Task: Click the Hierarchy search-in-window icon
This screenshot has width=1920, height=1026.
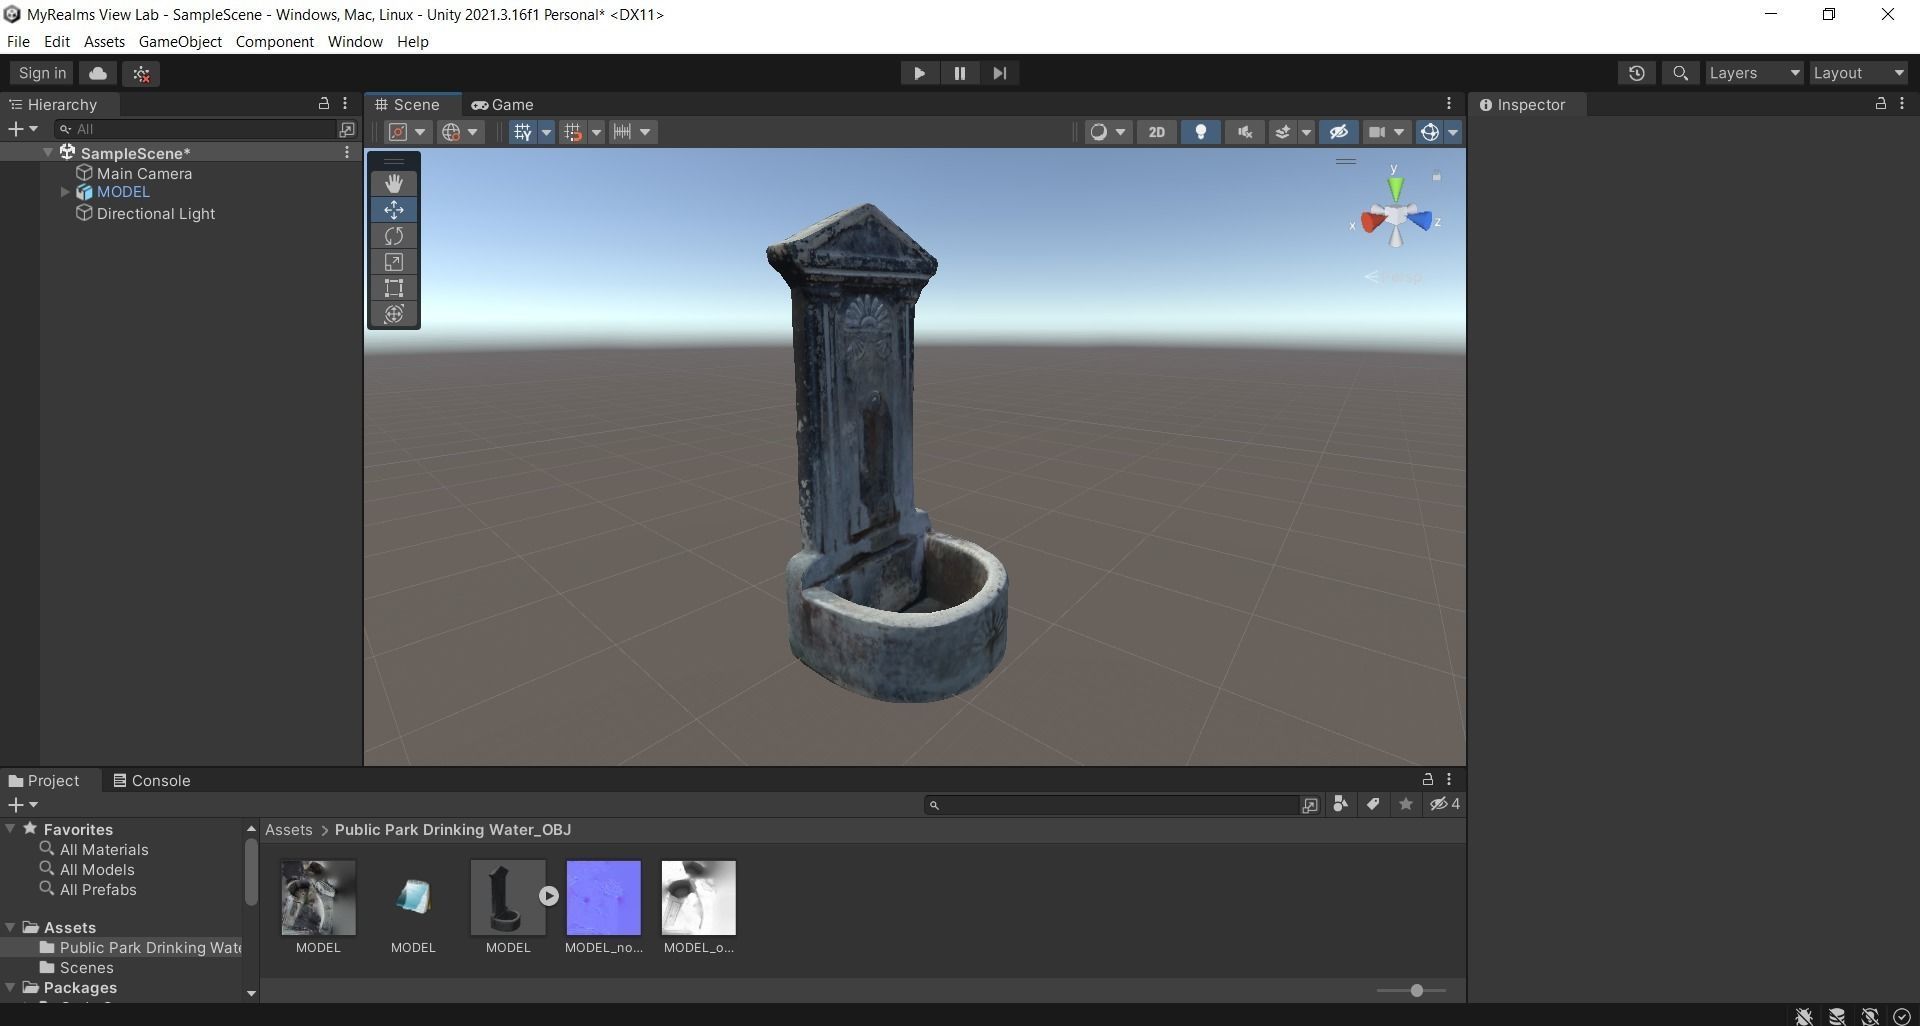Action: point(347,129)
